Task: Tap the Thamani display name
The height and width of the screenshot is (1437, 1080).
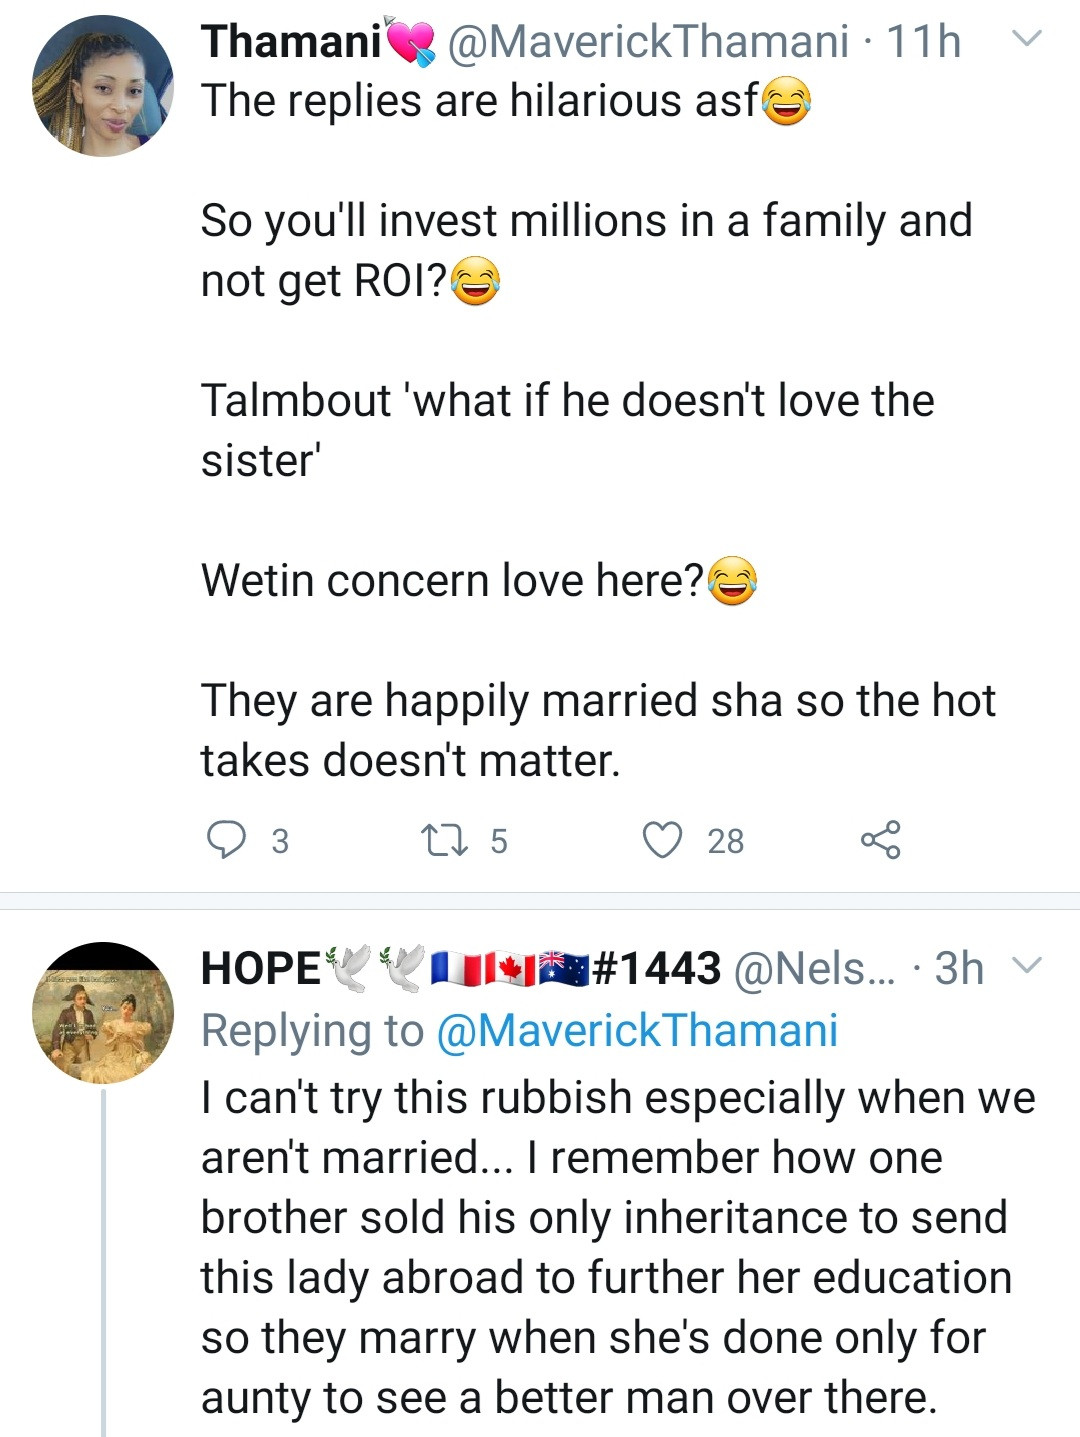Action: [x=291, y=42]
